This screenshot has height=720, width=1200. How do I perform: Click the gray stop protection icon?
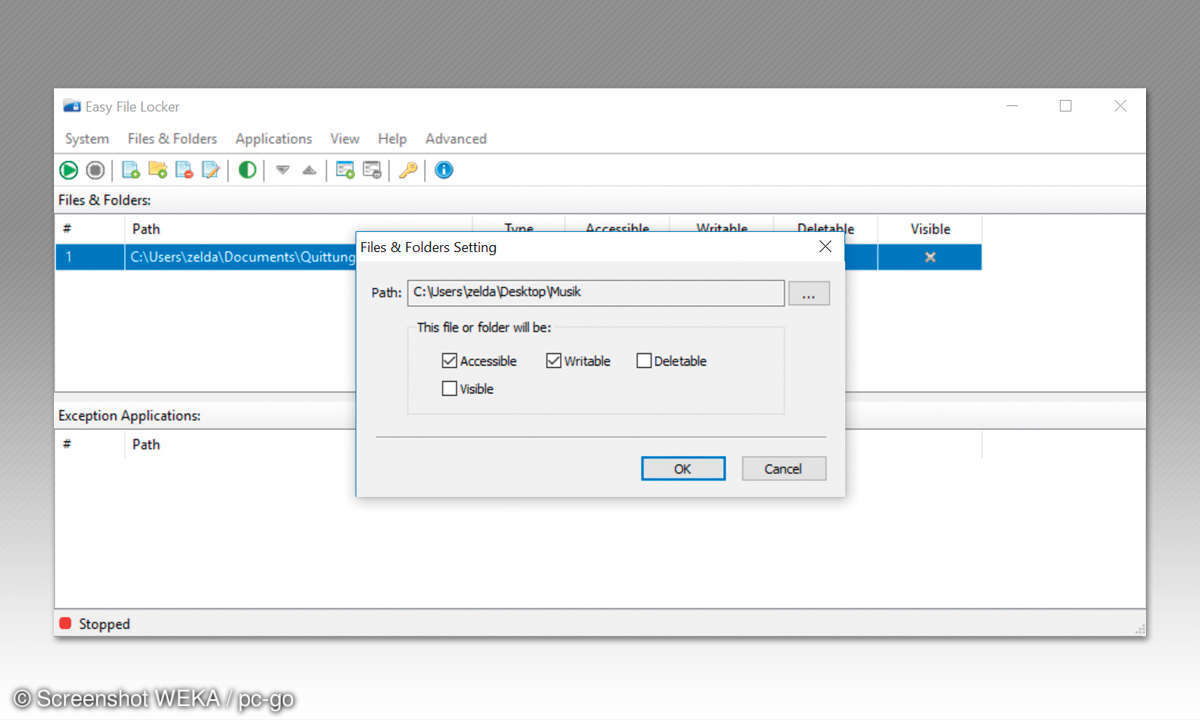pos(95,170)
